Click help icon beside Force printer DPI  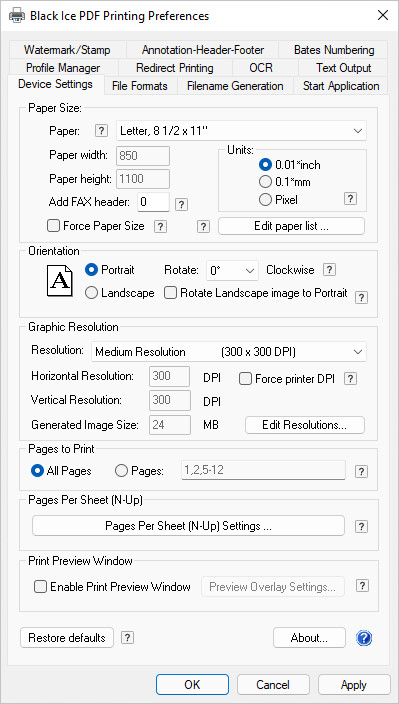[x=350, y=378]
